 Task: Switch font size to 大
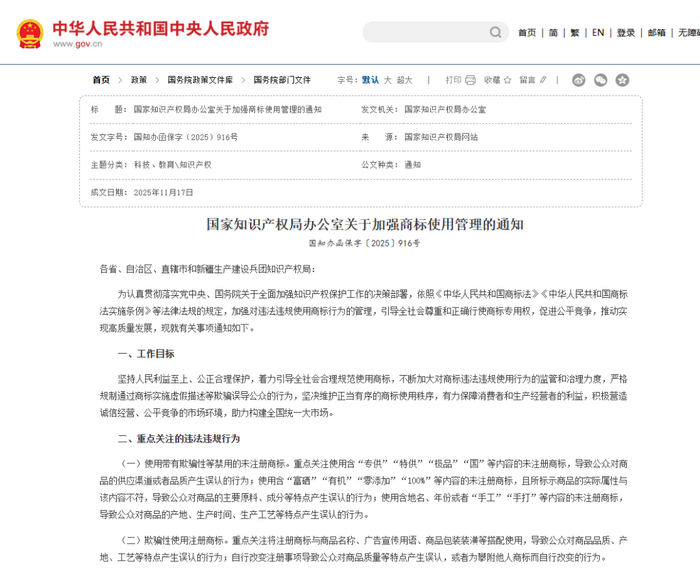(388, 80)
